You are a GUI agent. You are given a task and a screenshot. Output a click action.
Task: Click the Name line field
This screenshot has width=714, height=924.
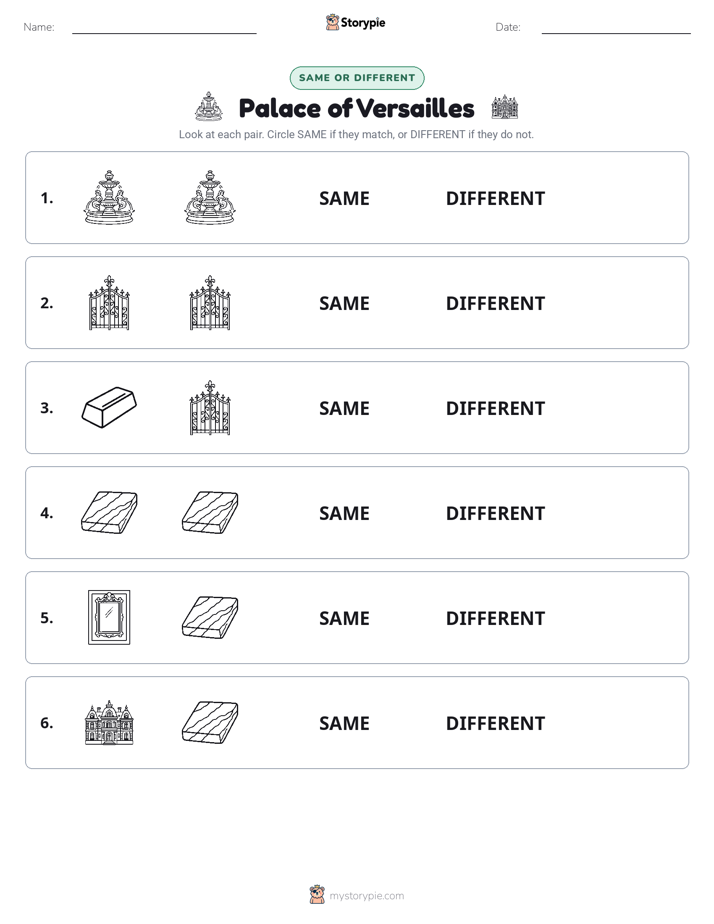click(x=164, y=27)
